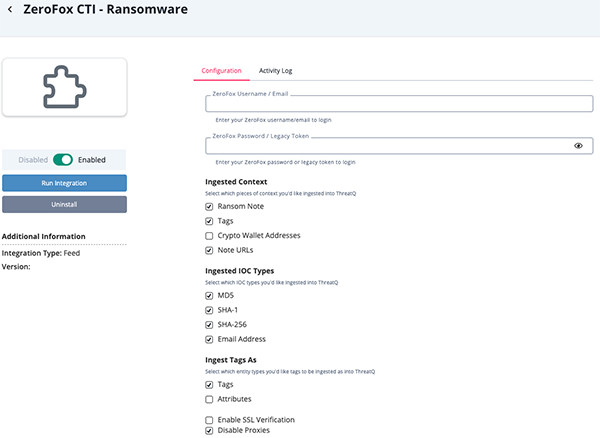Click the Uninstall button
Image resolution: width=600 pixels, height=438 pixels.
coord(64,205)
